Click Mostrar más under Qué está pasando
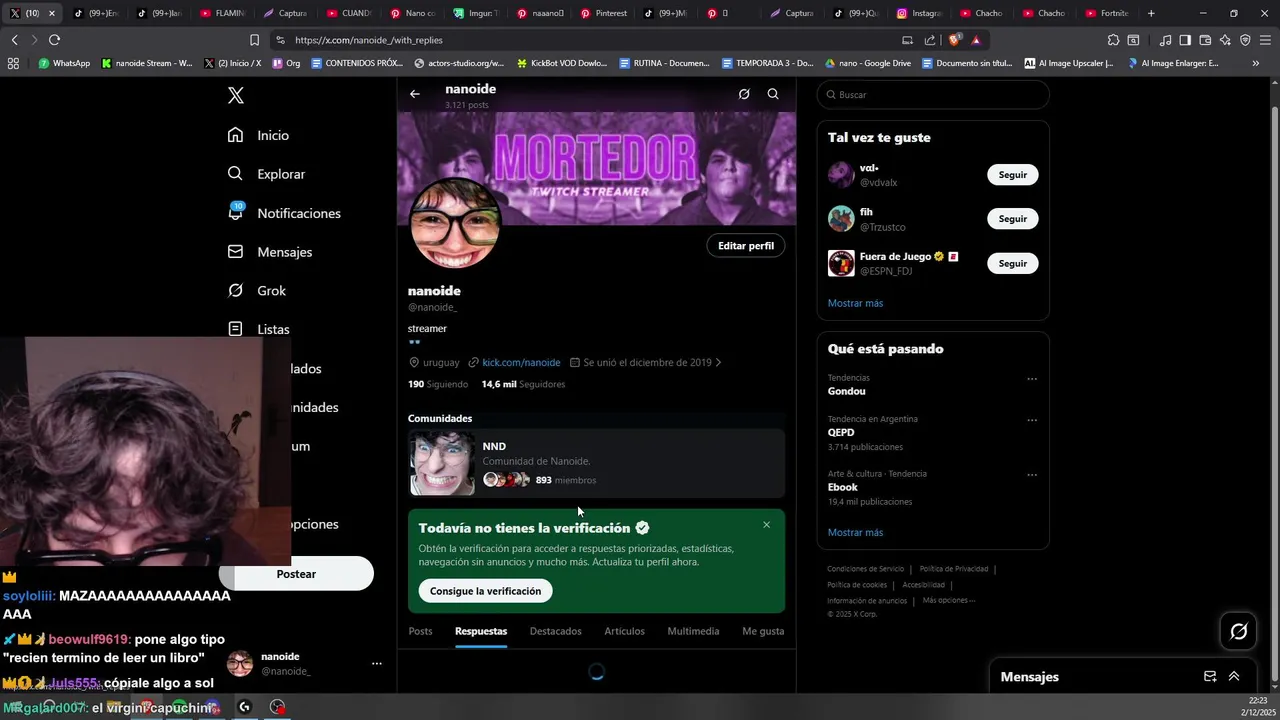The image size is (1280, 720). pyautogui.click(x=855, y=533)
